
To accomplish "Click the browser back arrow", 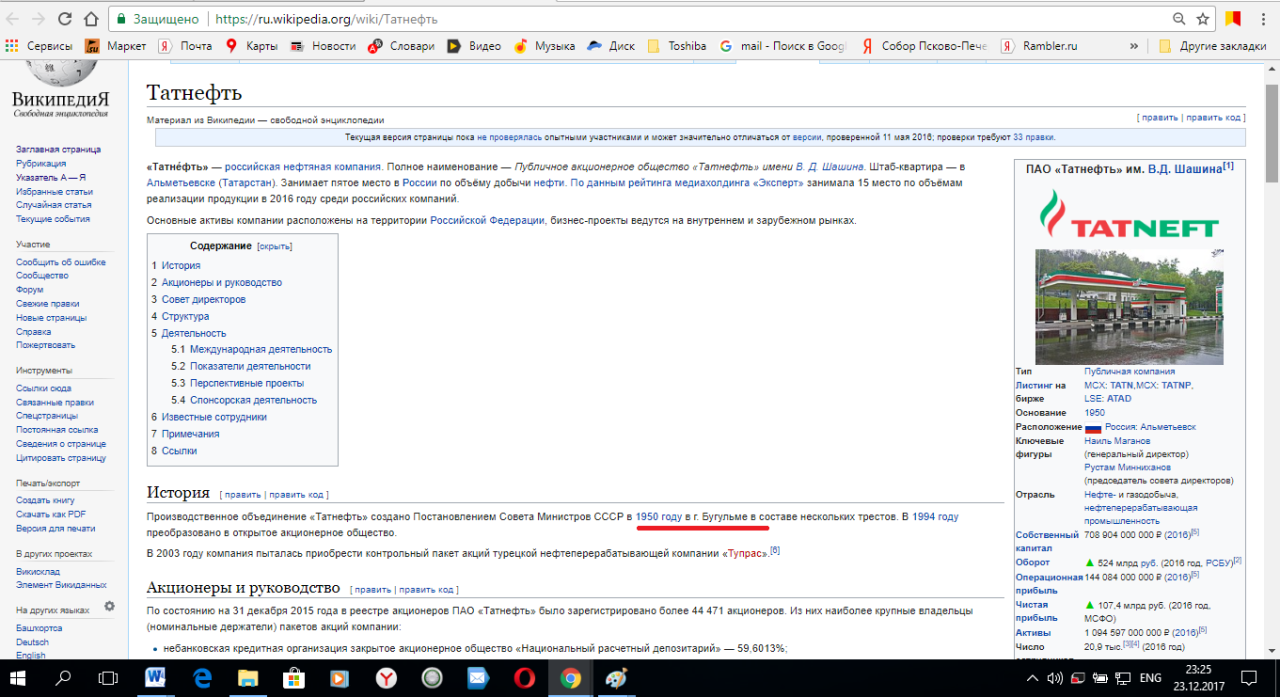I will point(14,19).
